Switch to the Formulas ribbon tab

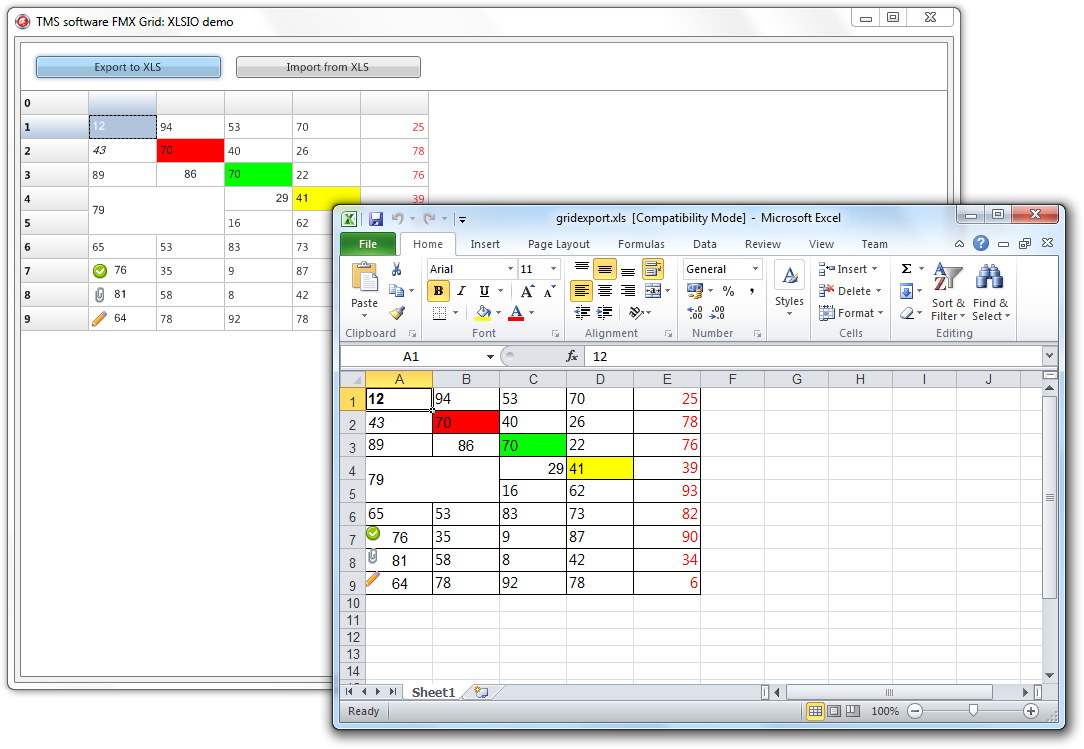(x=641, y=244)
